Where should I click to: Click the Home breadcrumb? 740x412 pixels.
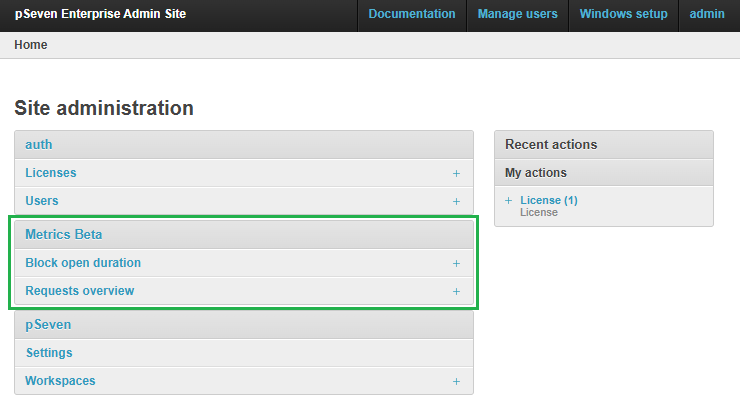(31, 45)
